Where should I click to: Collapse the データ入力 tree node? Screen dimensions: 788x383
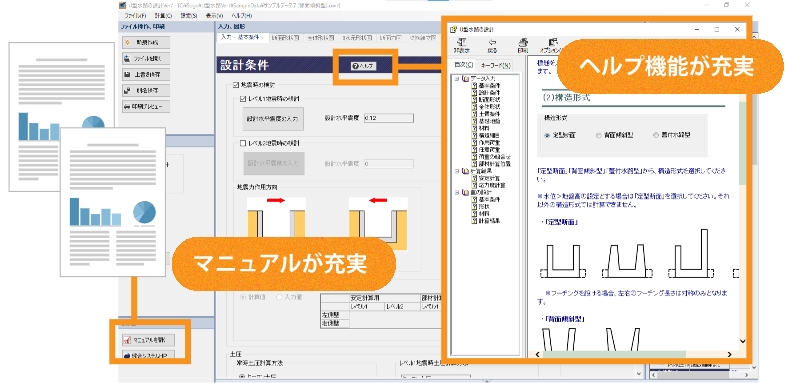click(x=456, y=79)
